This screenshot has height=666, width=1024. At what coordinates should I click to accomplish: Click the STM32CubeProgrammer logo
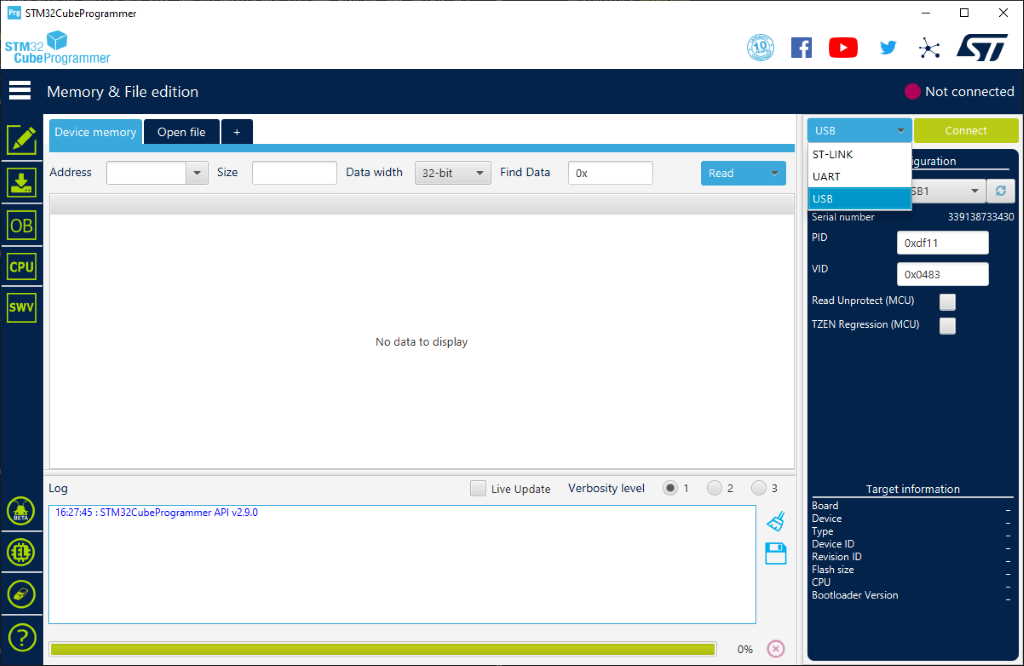[x=57, y=48]
